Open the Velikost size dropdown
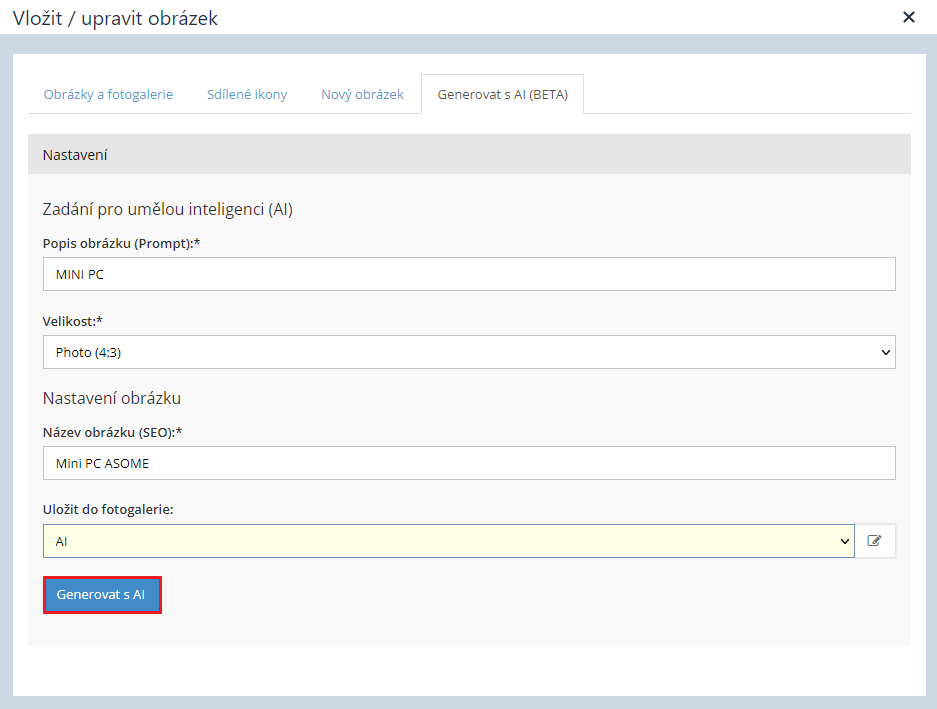This screenshot has width=937, height=709. click(468, 352)
